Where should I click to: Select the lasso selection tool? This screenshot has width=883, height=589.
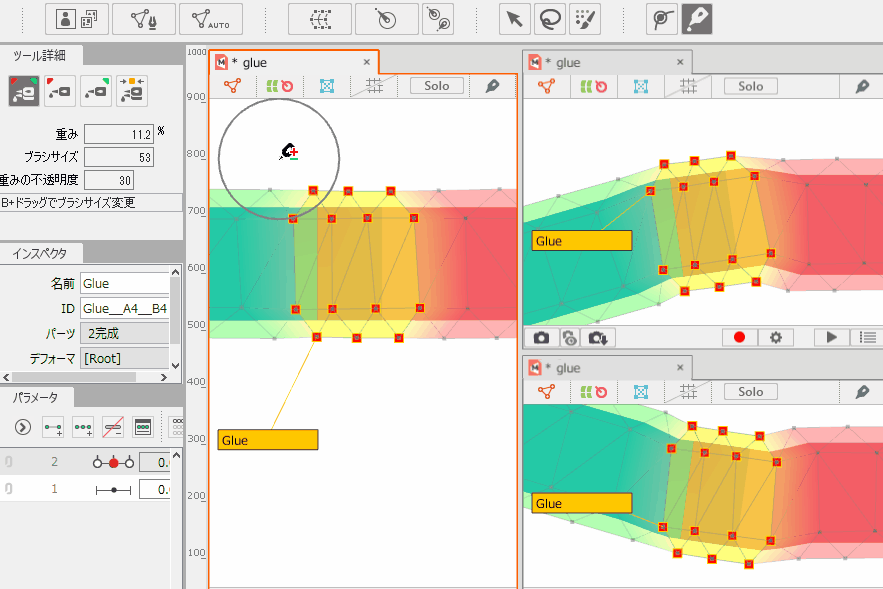tap(548, 19)
